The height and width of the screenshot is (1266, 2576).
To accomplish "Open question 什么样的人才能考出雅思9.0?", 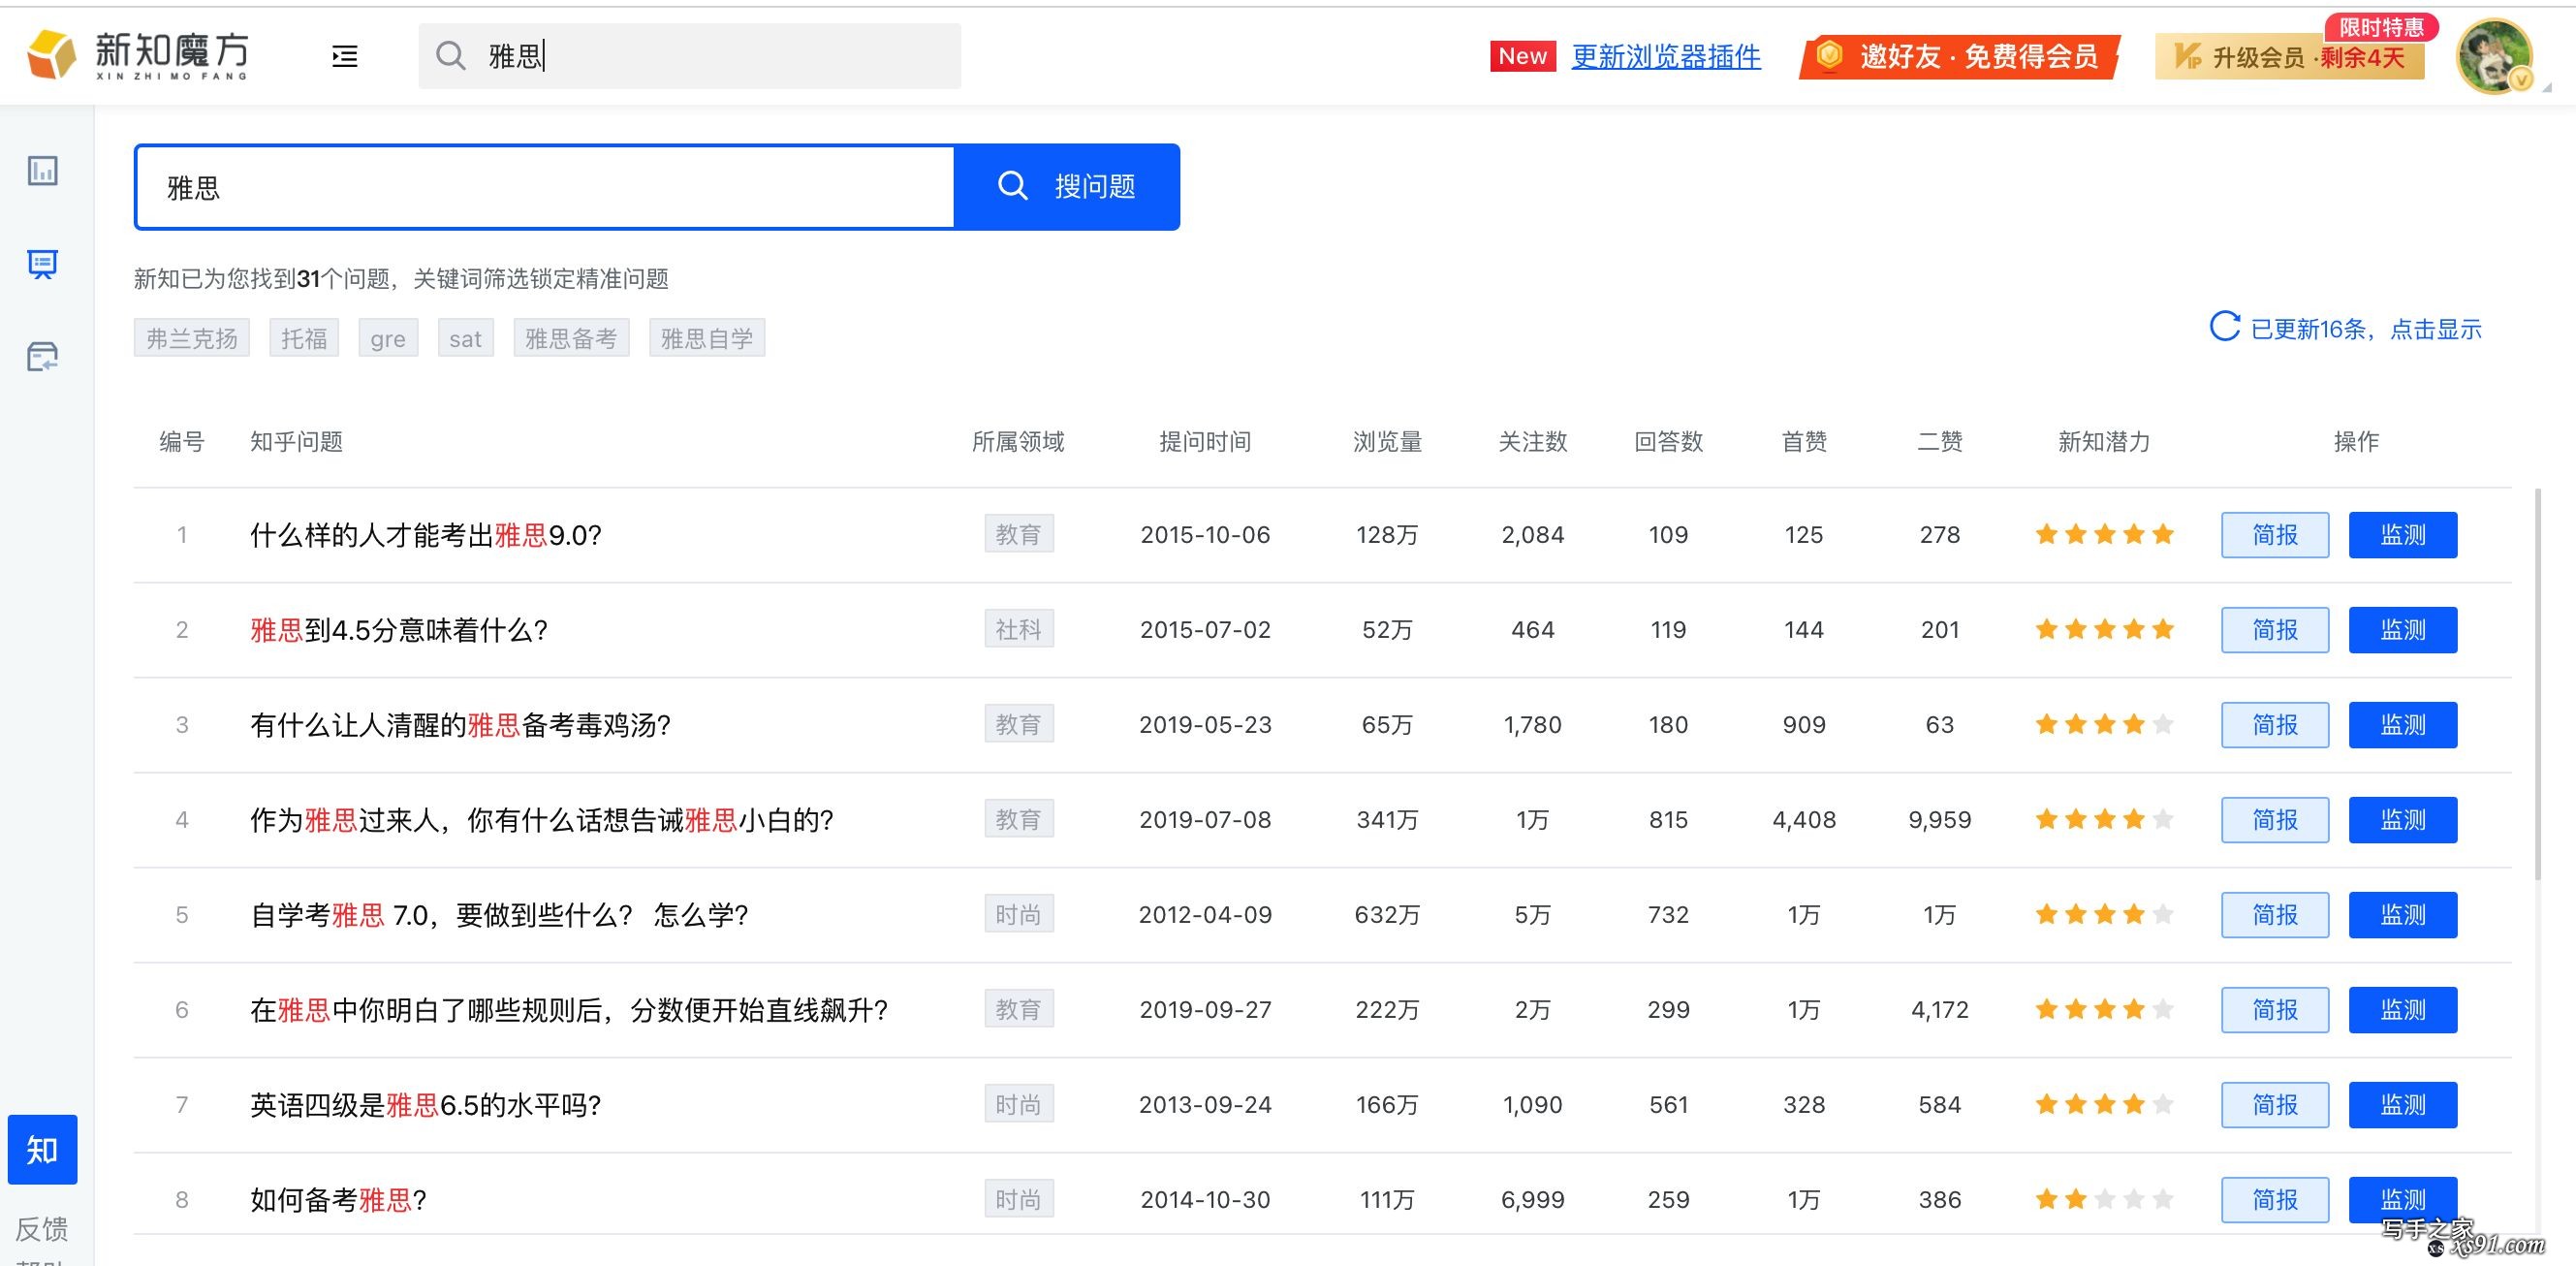I will (426, 535).
